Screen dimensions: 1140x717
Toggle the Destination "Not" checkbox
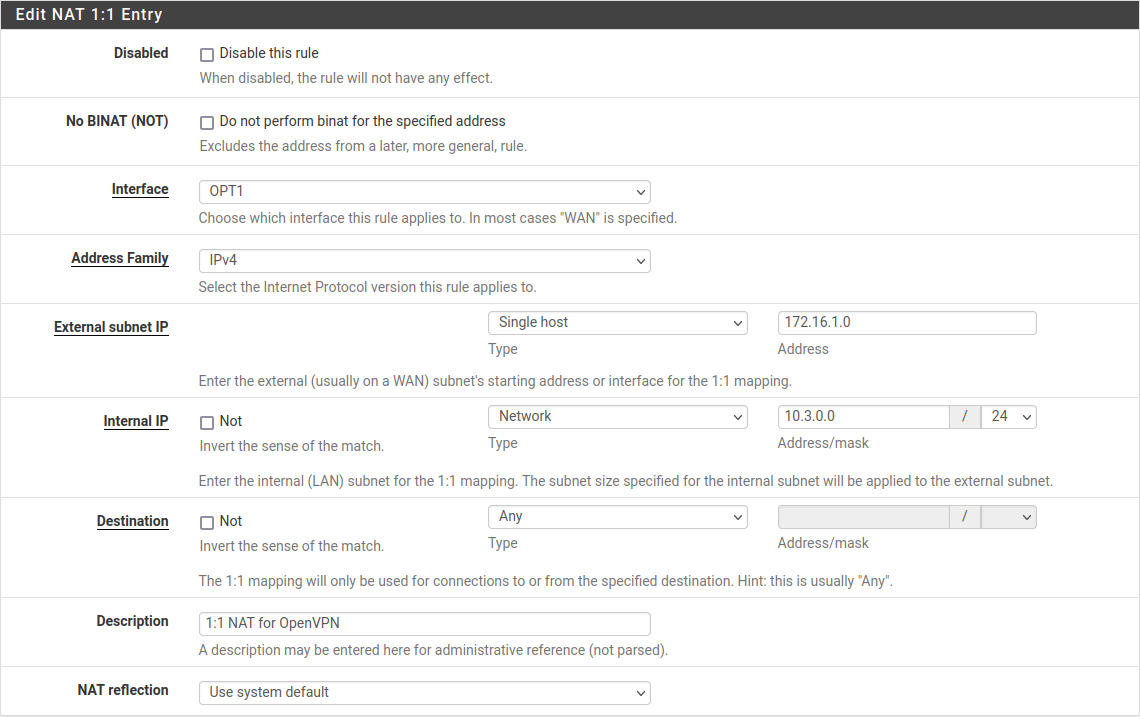coord(207,522)
